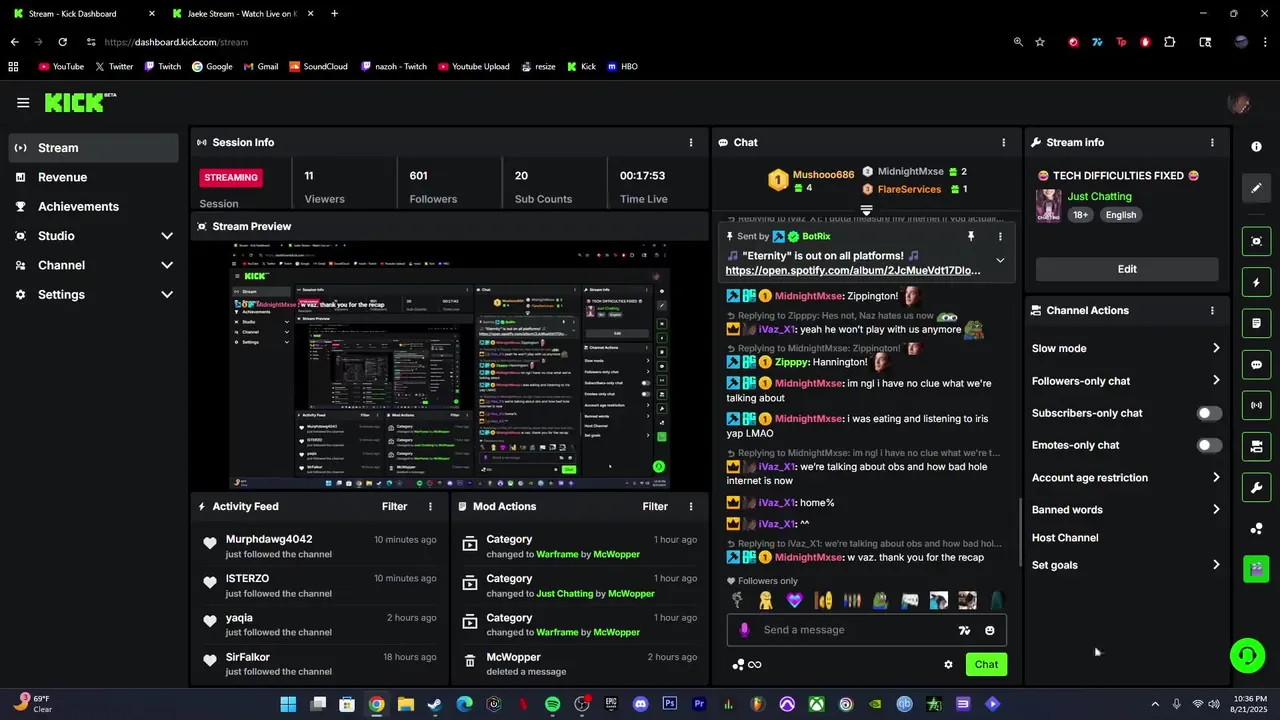Open chat settings gear icon
Screen dimensions: 1280x720
pyautogui.click(x=948, y=664)
